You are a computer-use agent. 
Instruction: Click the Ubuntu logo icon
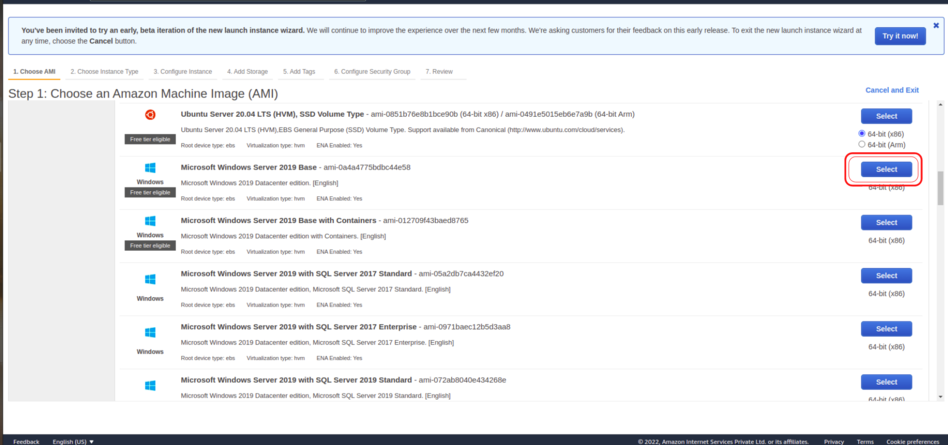pyautogui.click(x=150, y=115)
